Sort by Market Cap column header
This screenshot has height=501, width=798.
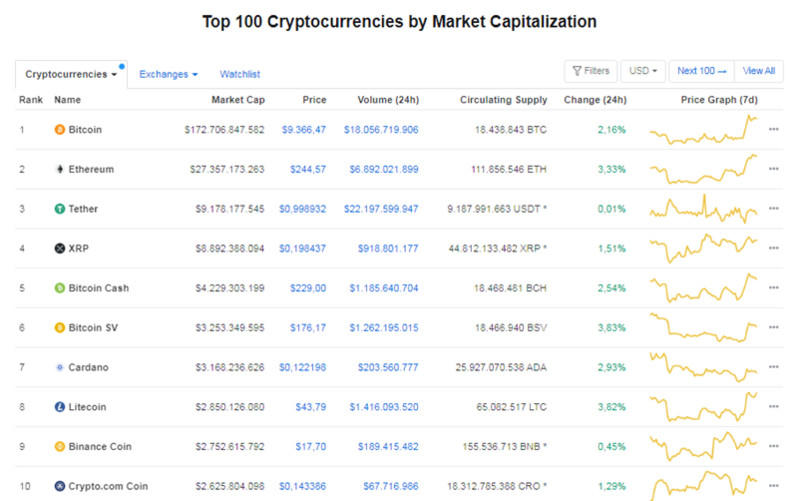(x=237, y=100)
